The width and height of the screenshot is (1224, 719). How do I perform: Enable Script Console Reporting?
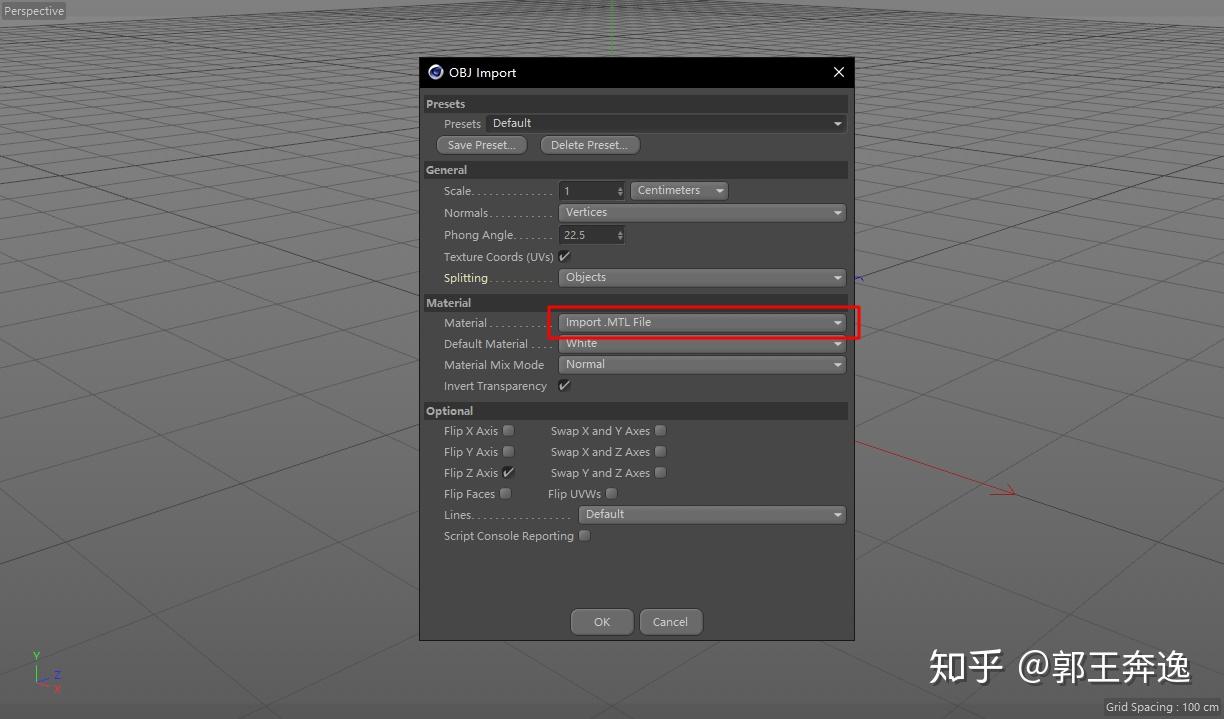(x=584, y=535)
